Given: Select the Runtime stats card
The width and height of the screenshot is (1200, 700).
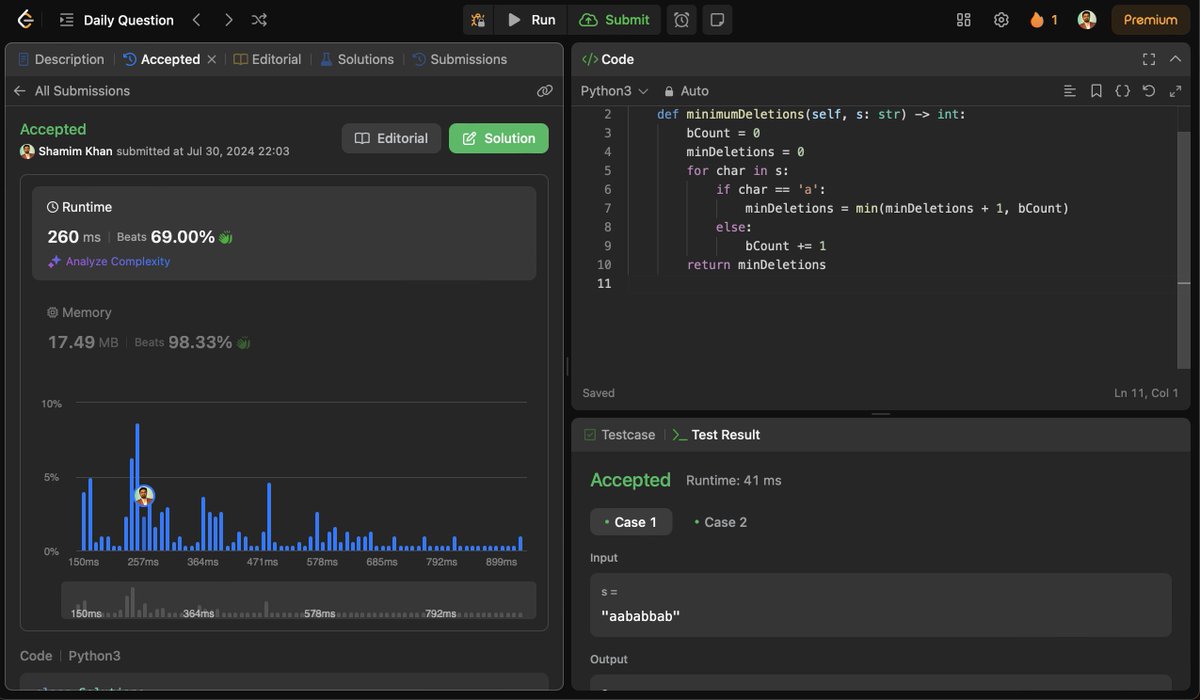Looking at the screenshot, I should (284, 233).
